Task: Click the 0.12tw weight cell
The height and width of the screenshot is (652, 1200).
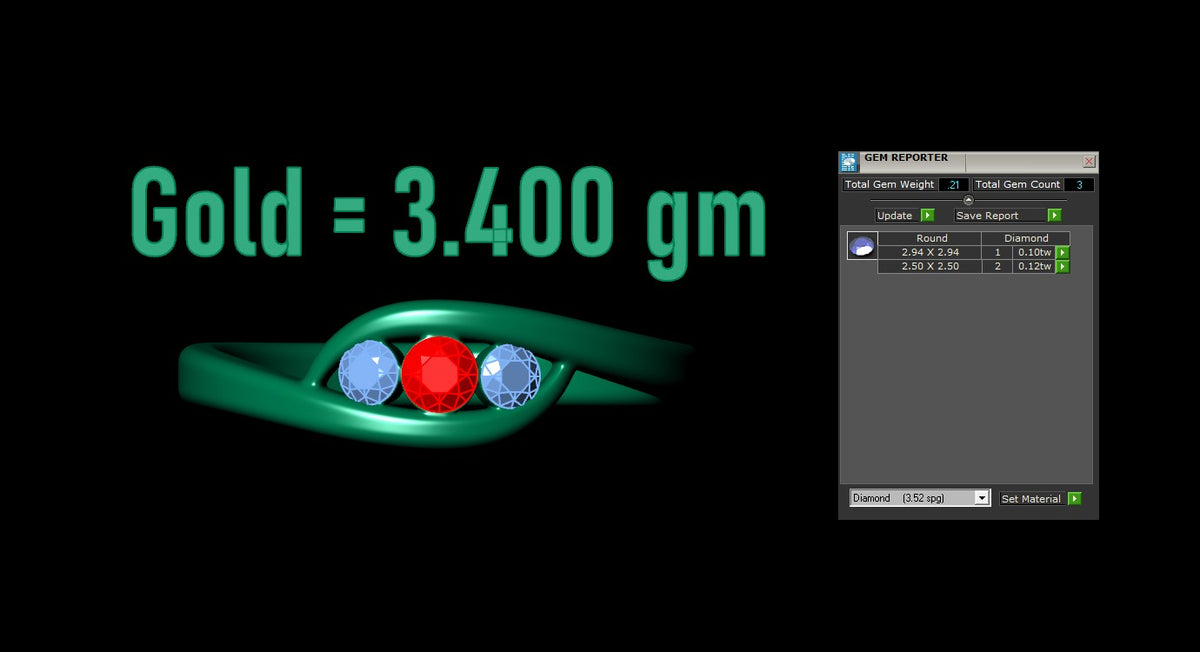Action: pos(1034,267)
